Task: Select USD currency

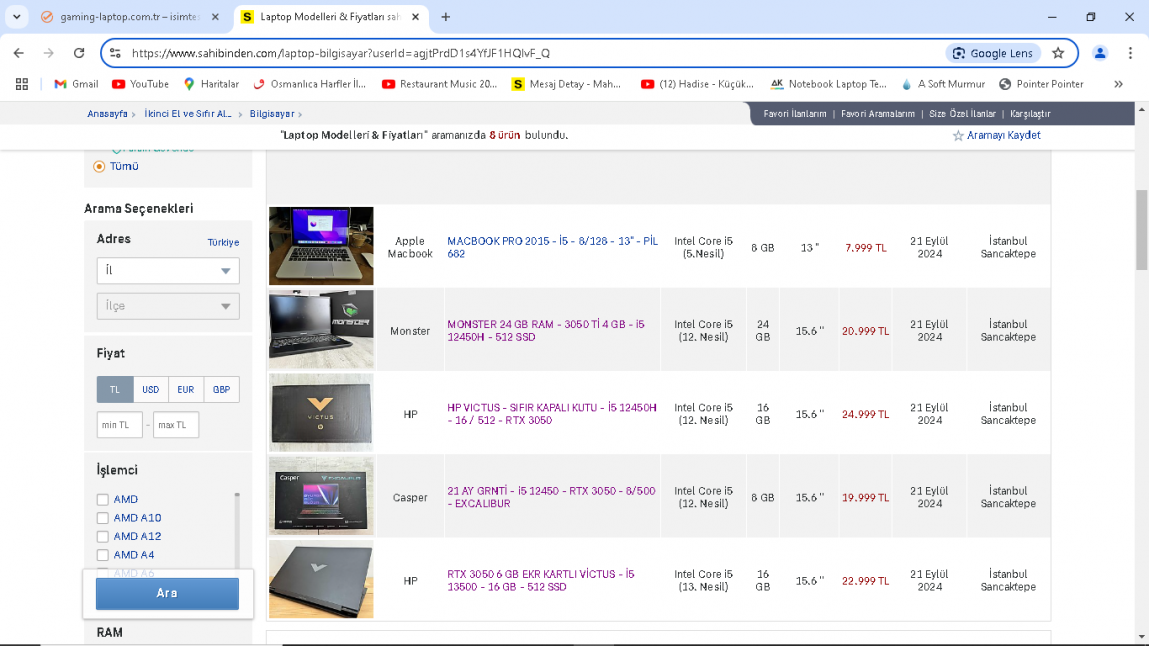Action: [150, 390]
